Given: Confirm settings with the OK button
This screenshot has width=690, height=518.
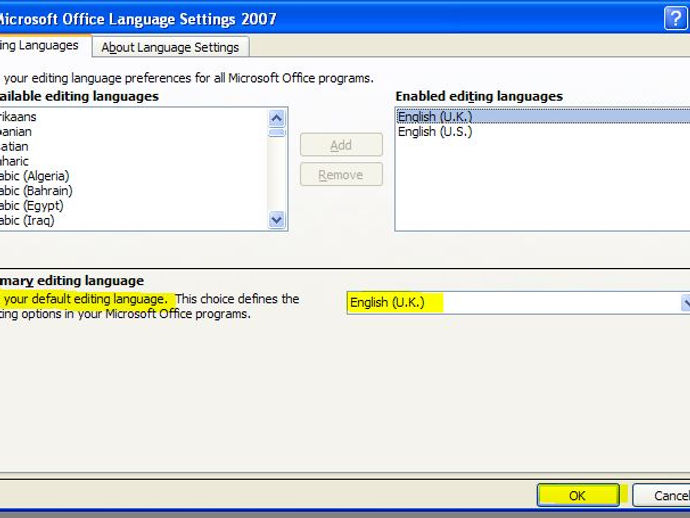Looking at the screenshot, I should click(x=578, y=496).
